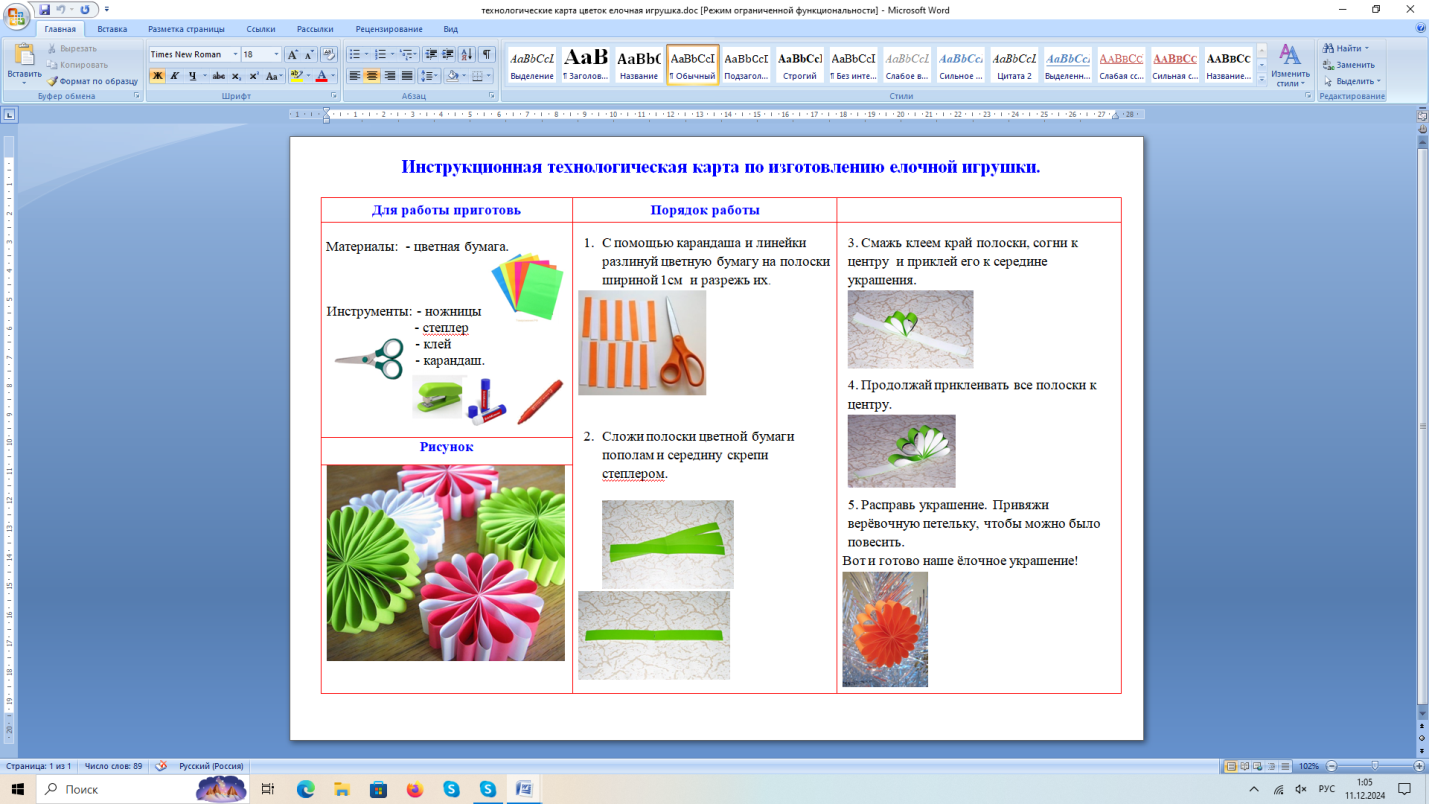This screenshot has width=1429, height=804.
Task: Click the Grow Font icon
Action: point(292,54)
